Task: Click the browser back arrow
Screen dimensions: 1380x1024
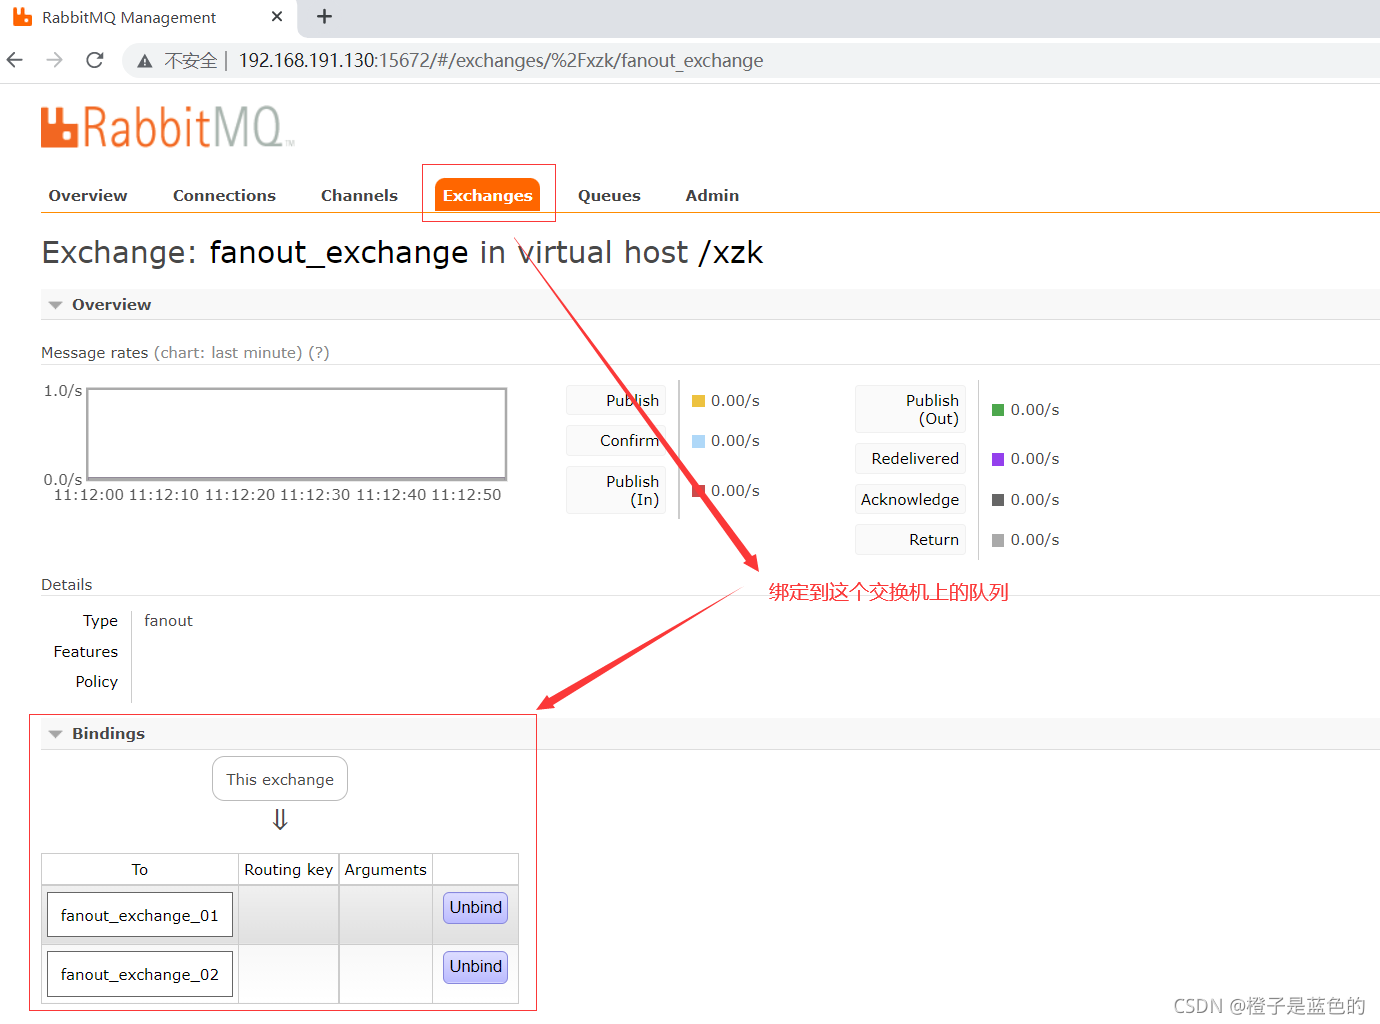Action: click(15, 60)
